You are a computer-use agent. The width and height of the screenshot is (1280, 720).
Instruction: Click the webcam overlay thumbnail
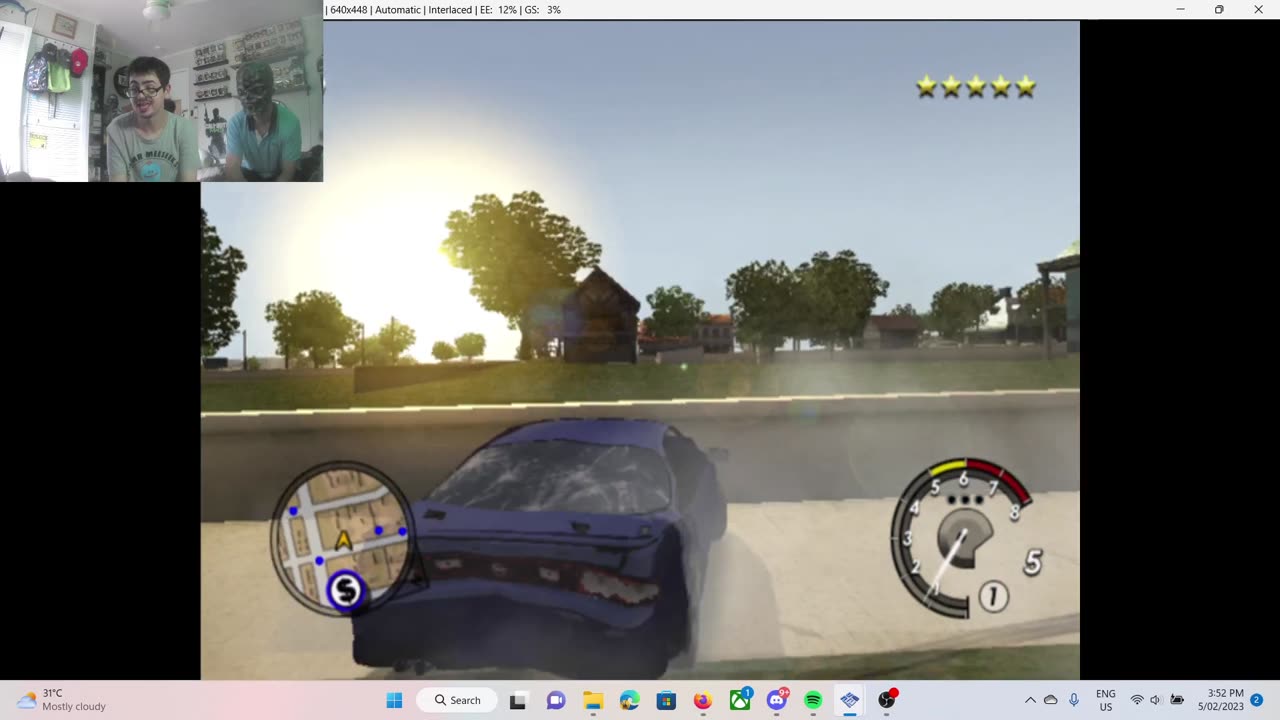161,91
